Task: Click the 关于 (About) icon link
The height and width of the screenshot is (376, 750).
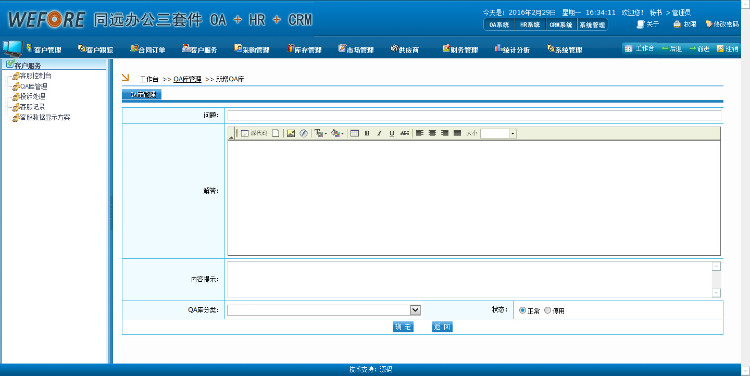Action: click(648, 24)
